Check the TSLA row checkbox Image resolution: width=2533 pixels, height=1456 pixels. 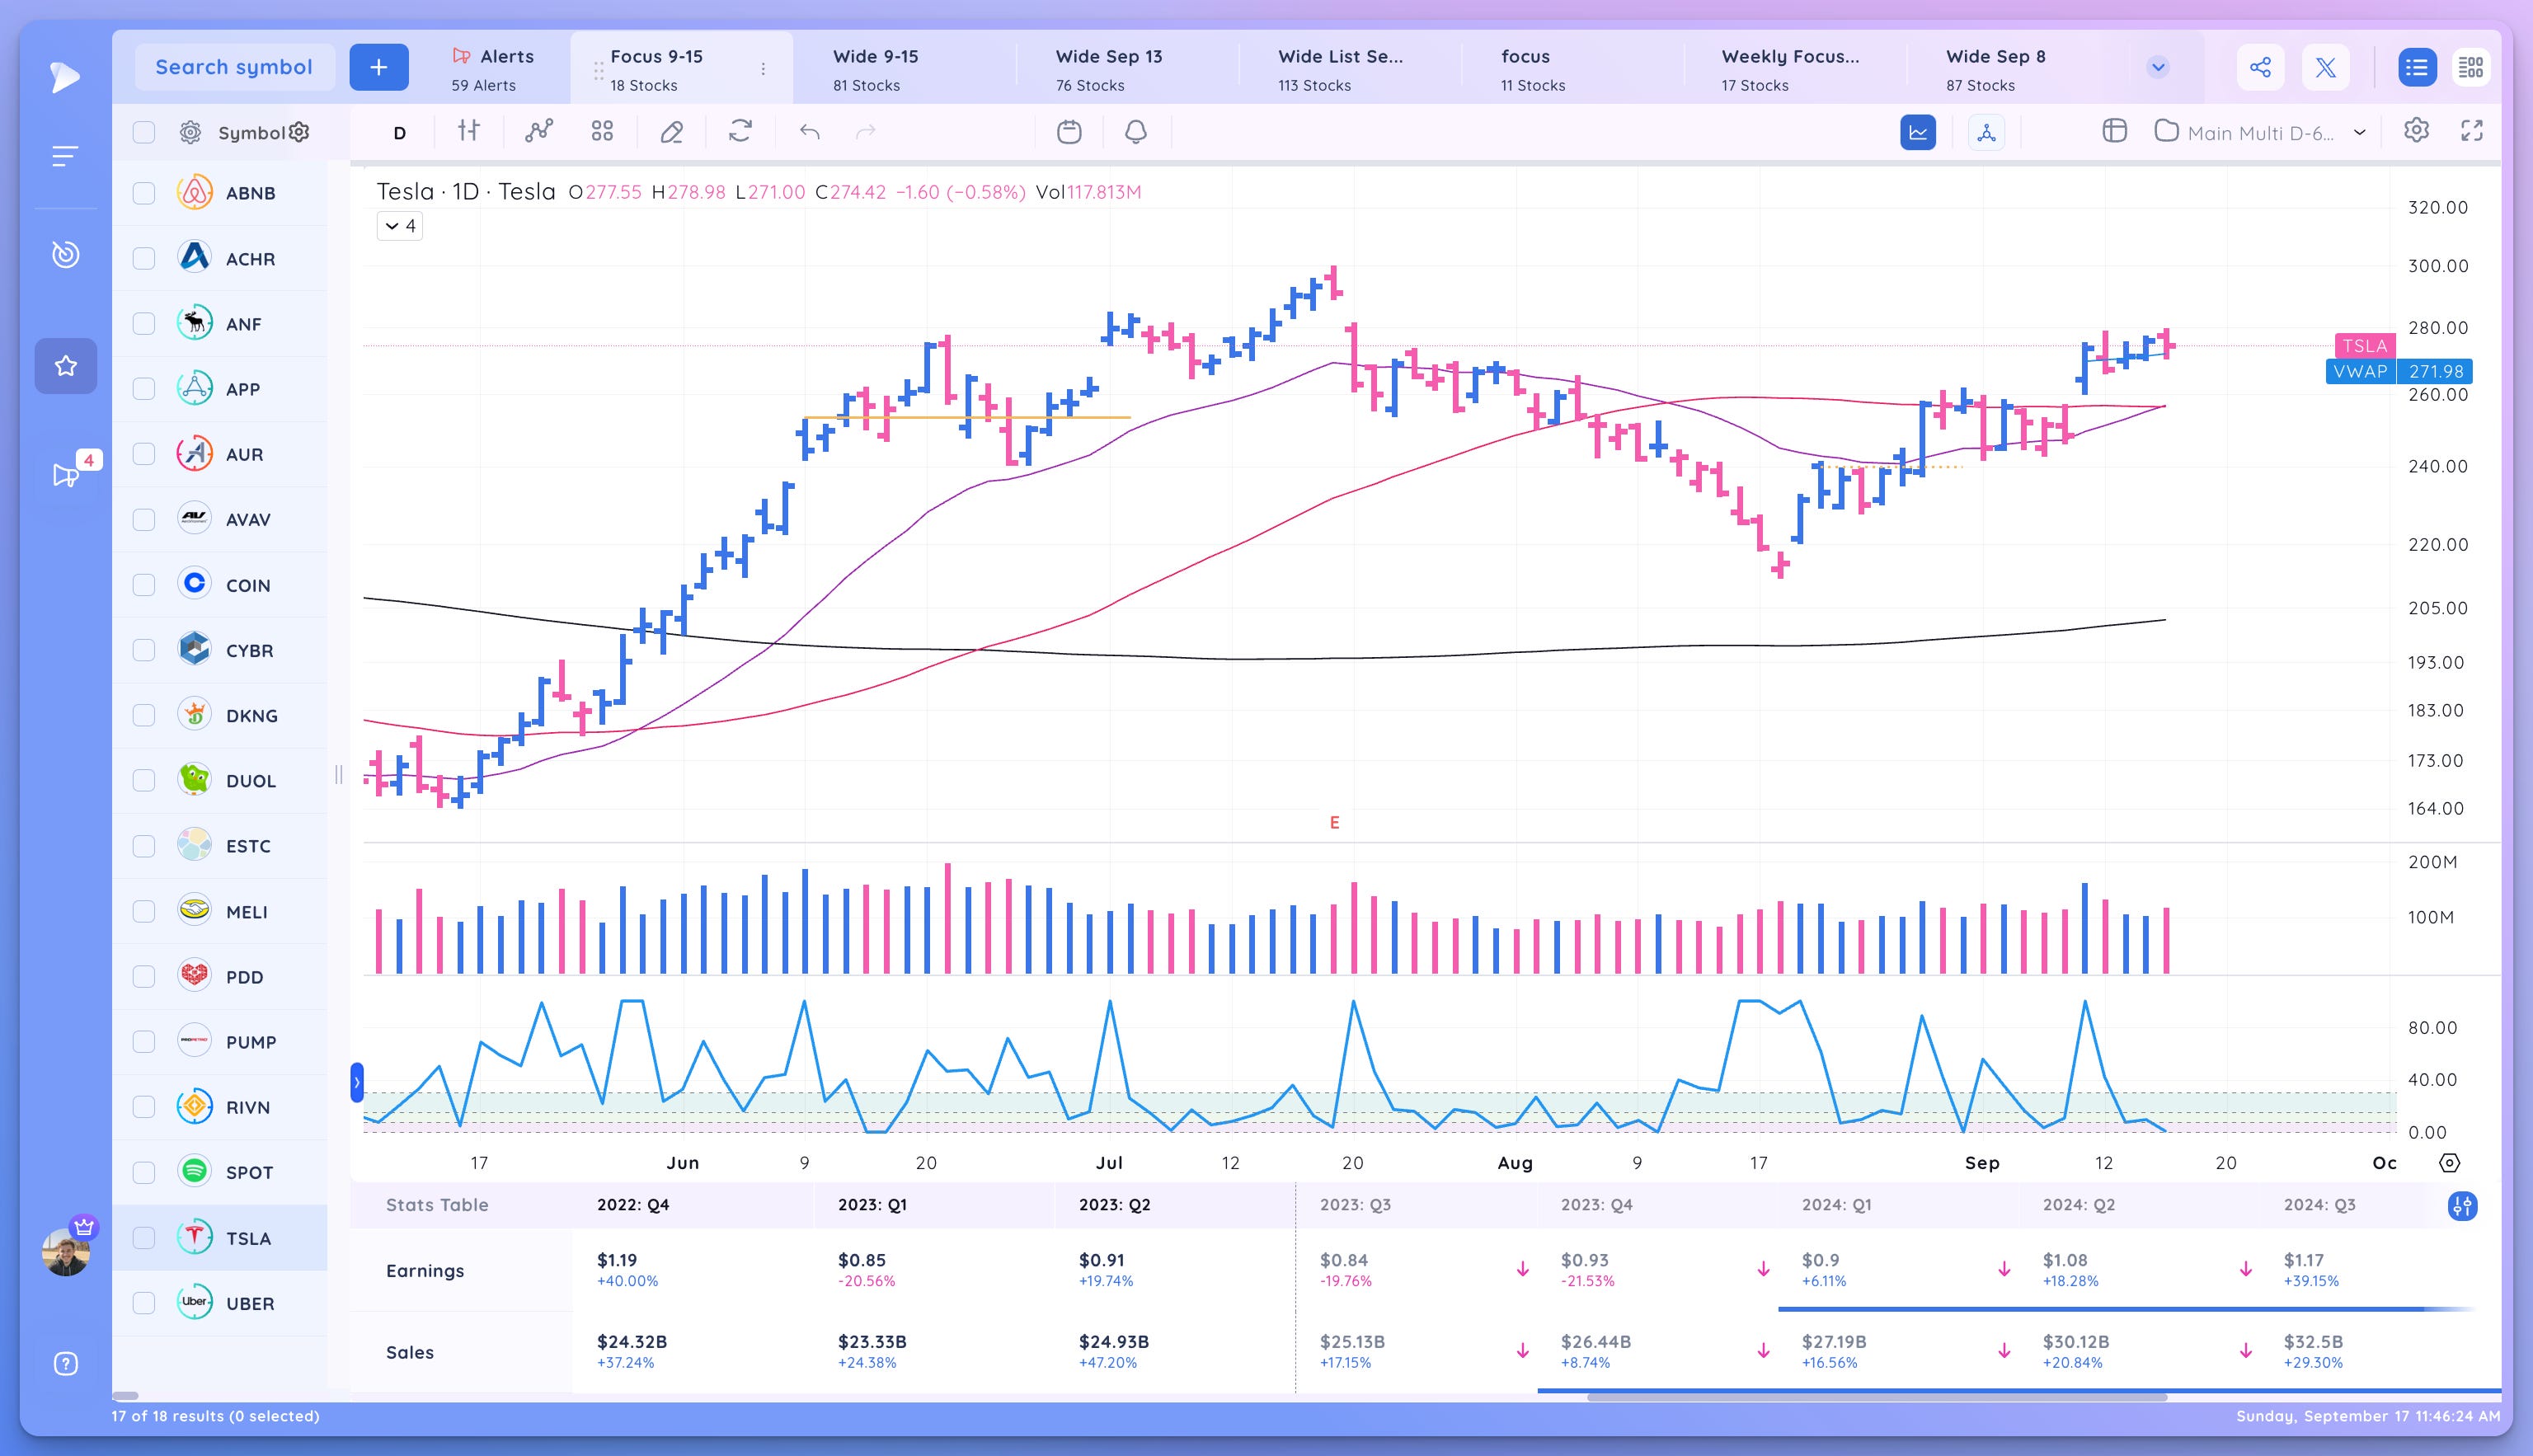coord(144,1238)
